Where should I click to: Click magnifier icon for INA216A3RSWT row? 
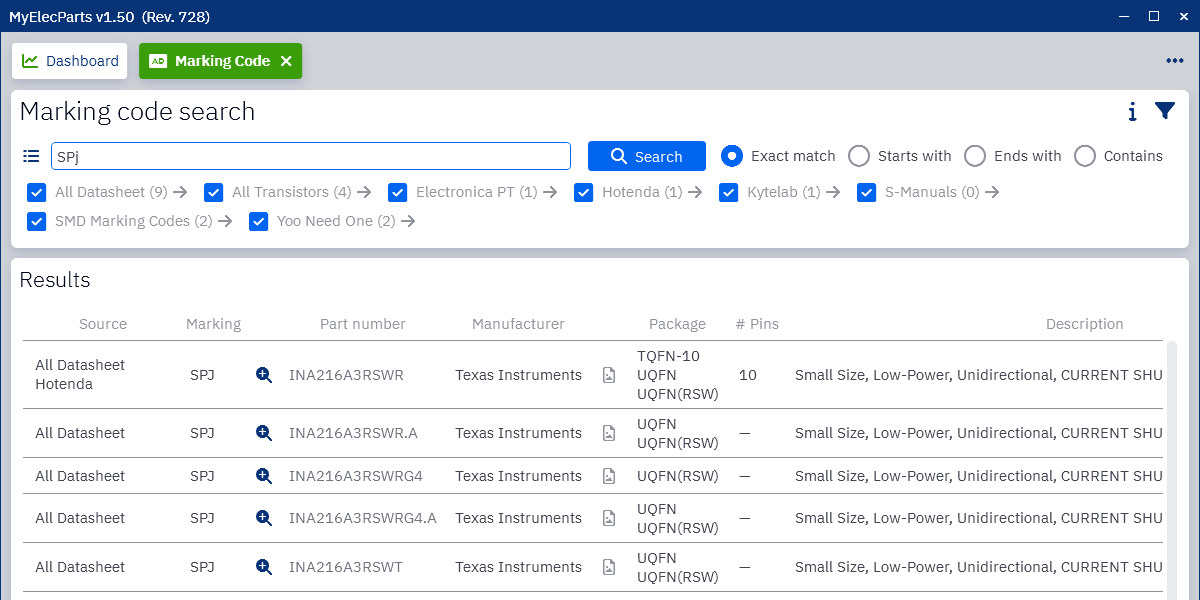(264, 567)
